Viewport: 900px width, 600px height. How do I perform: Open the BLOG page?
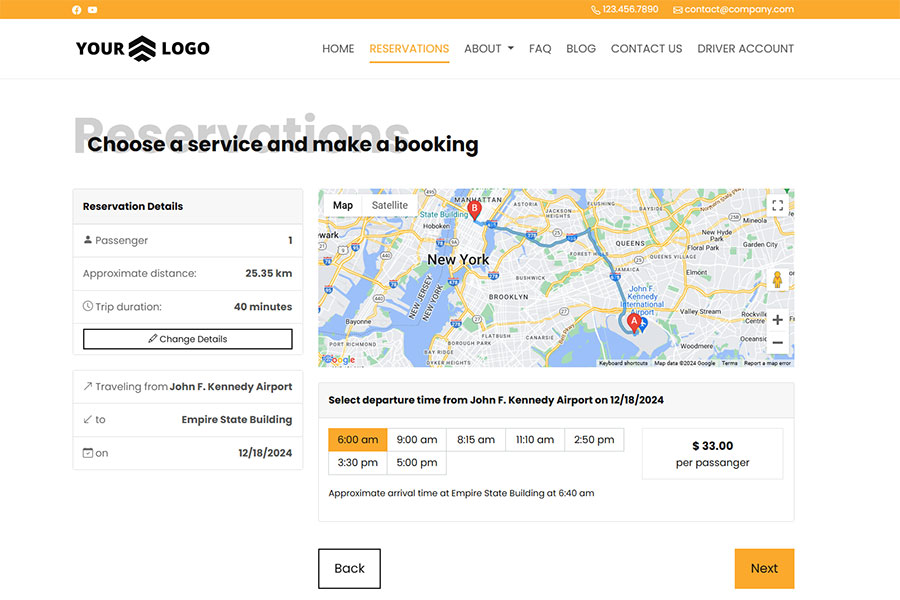(581, 49)
